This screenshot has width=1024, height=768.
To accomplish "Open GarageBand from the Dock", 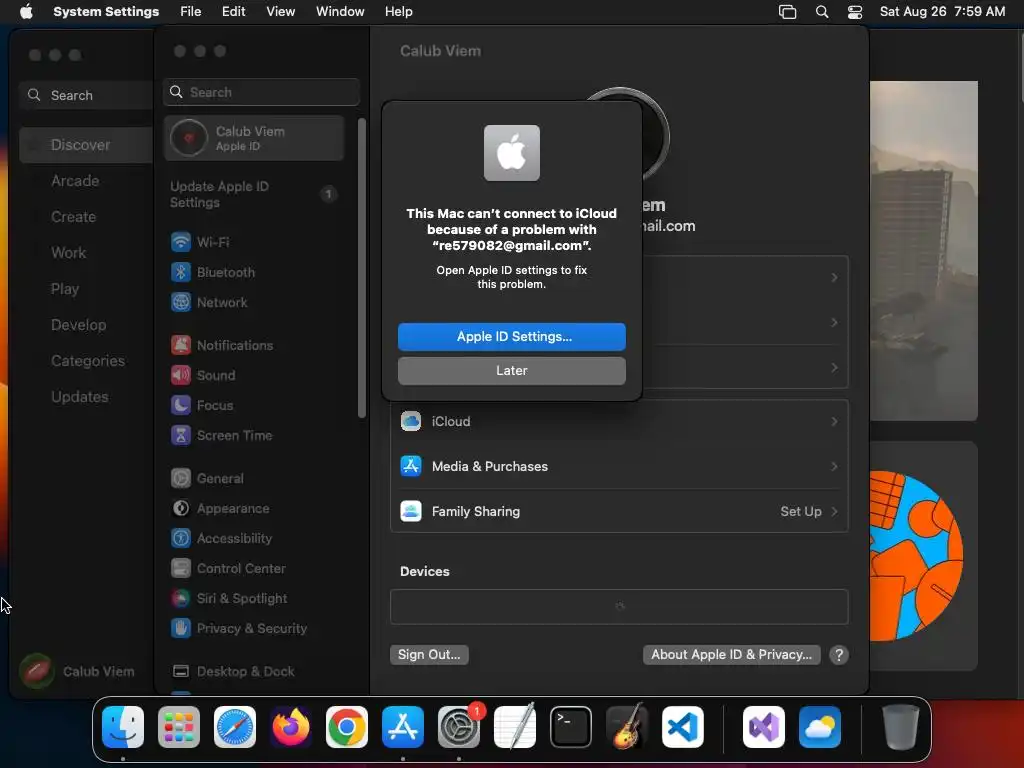I will pyautogui.click(x=627, y=727).
